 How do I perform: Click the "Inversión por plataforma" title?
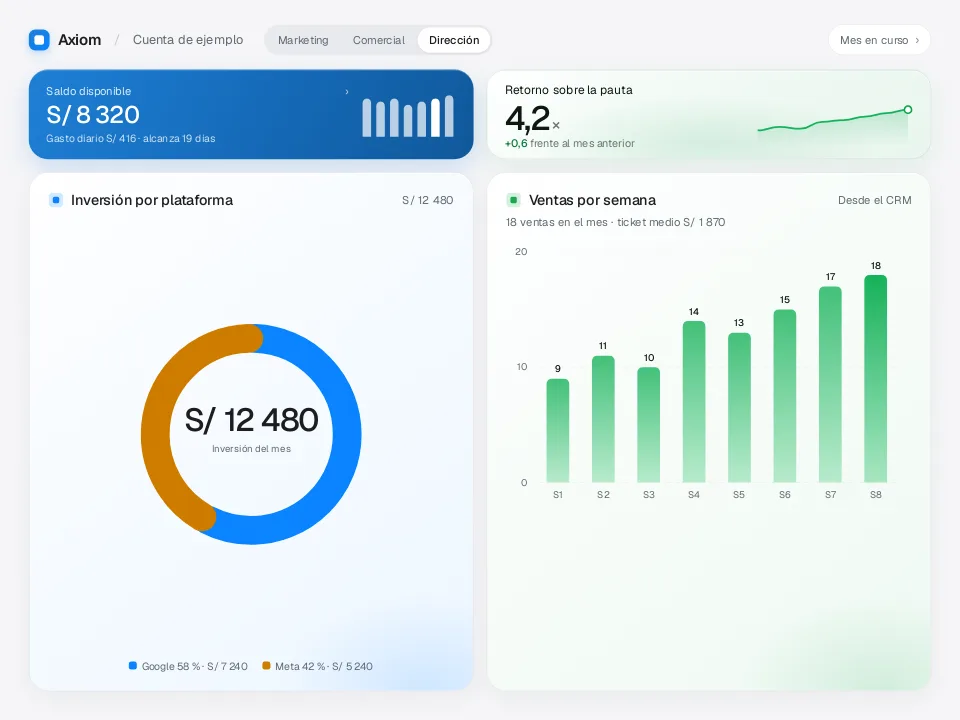[x=152, y=200]
